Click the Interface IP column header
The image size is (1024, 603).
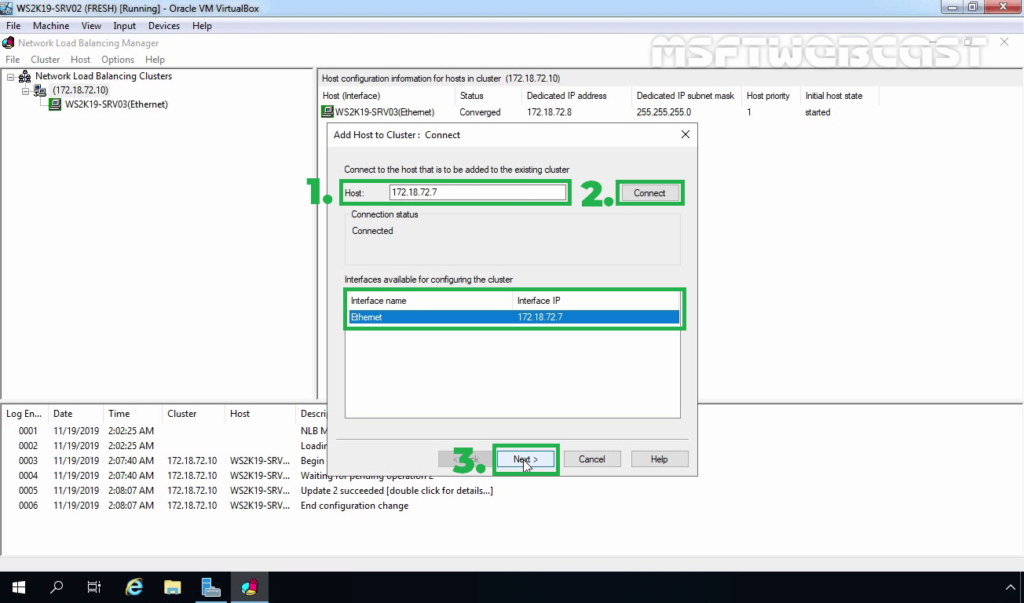[x=596, y=301]
